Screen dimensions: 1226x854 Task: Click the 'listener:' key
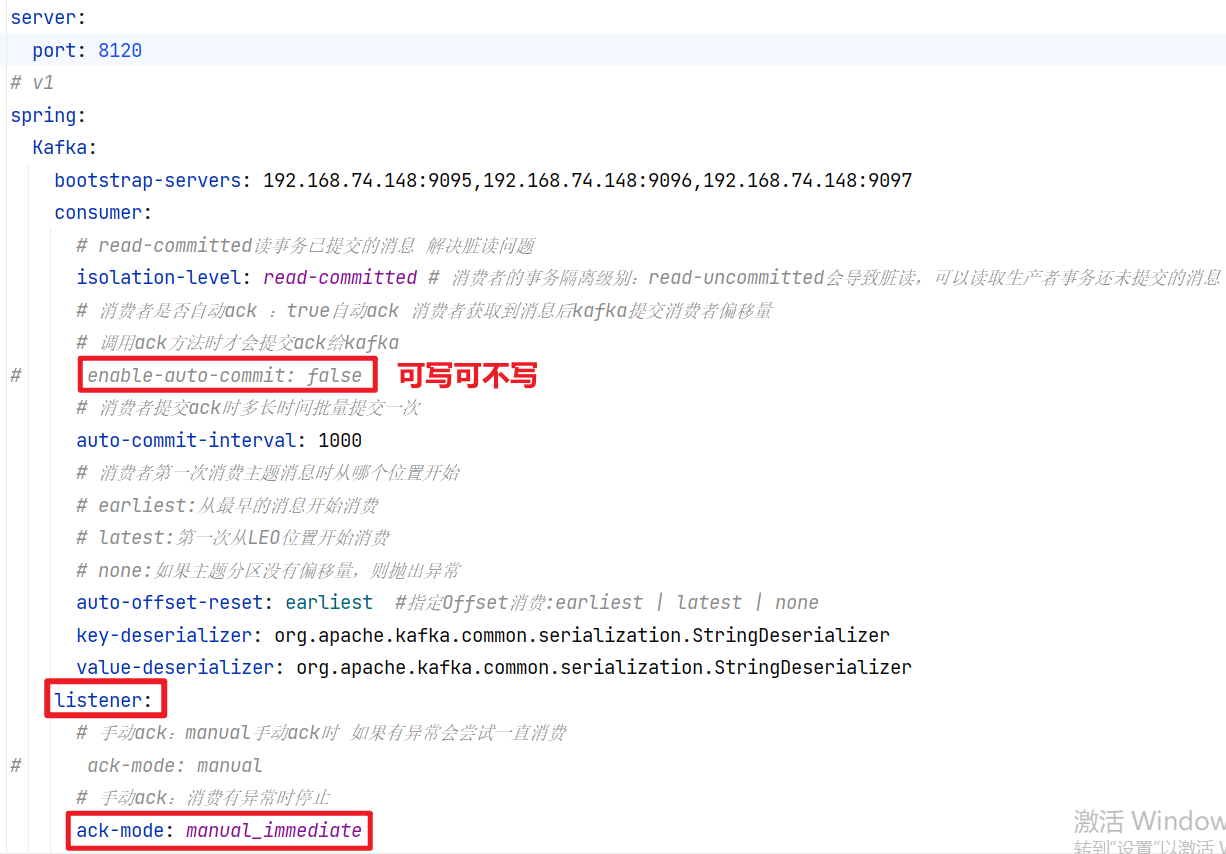pyautogui.click(x=103, y=700)
